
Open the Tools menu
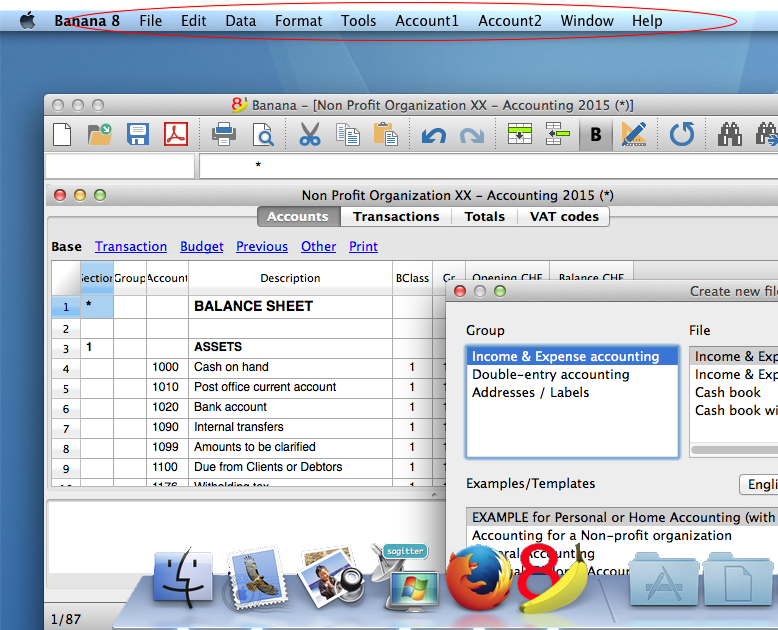coord(358,21)
